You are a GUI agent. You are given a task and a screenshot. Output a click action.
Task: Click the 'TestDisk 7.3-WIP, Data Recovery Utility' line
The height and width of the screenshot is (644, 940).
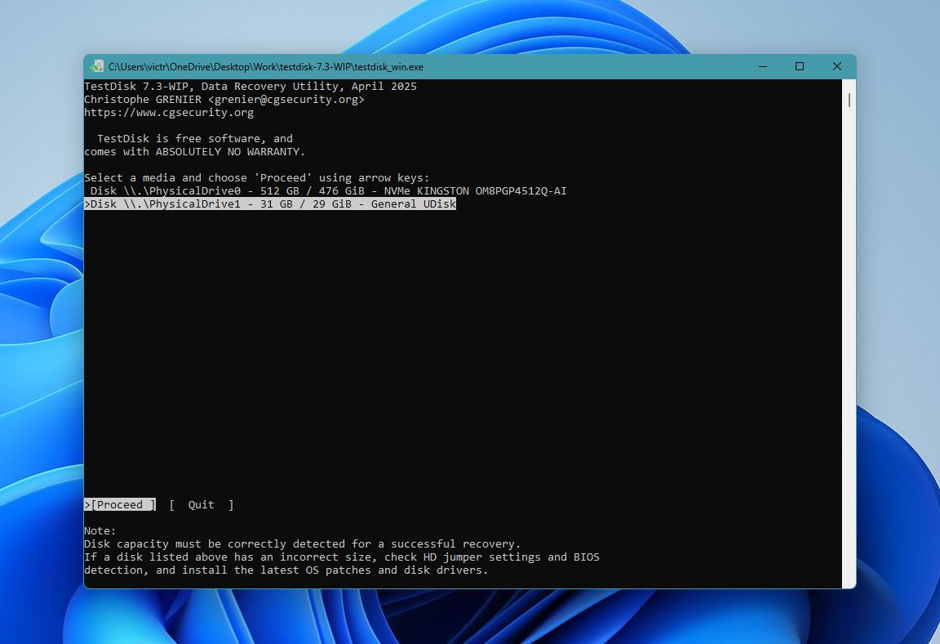coord(251,86)
